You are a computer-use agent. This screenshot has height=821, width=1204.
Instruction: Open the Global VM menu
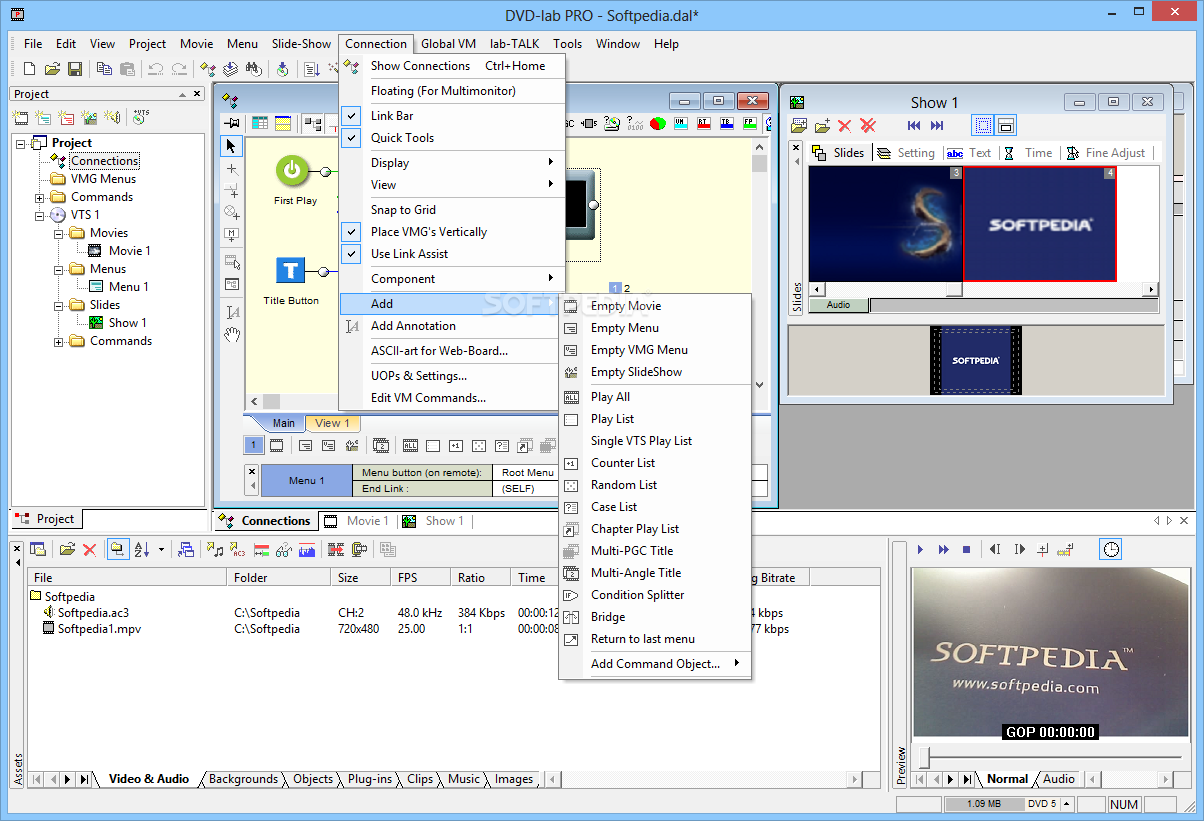(x=448, y=44)
